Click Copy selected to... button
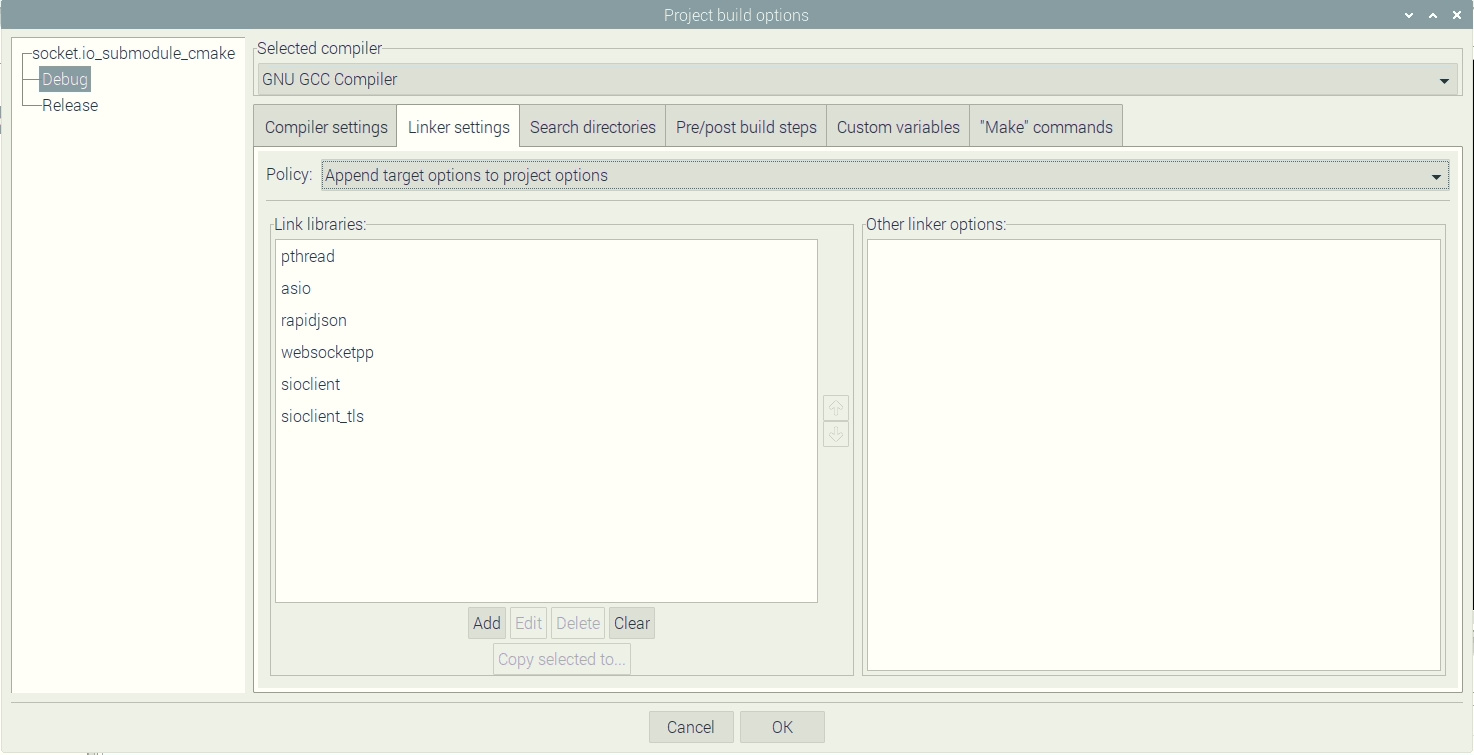1474x755 pixels. pos(562,659)
